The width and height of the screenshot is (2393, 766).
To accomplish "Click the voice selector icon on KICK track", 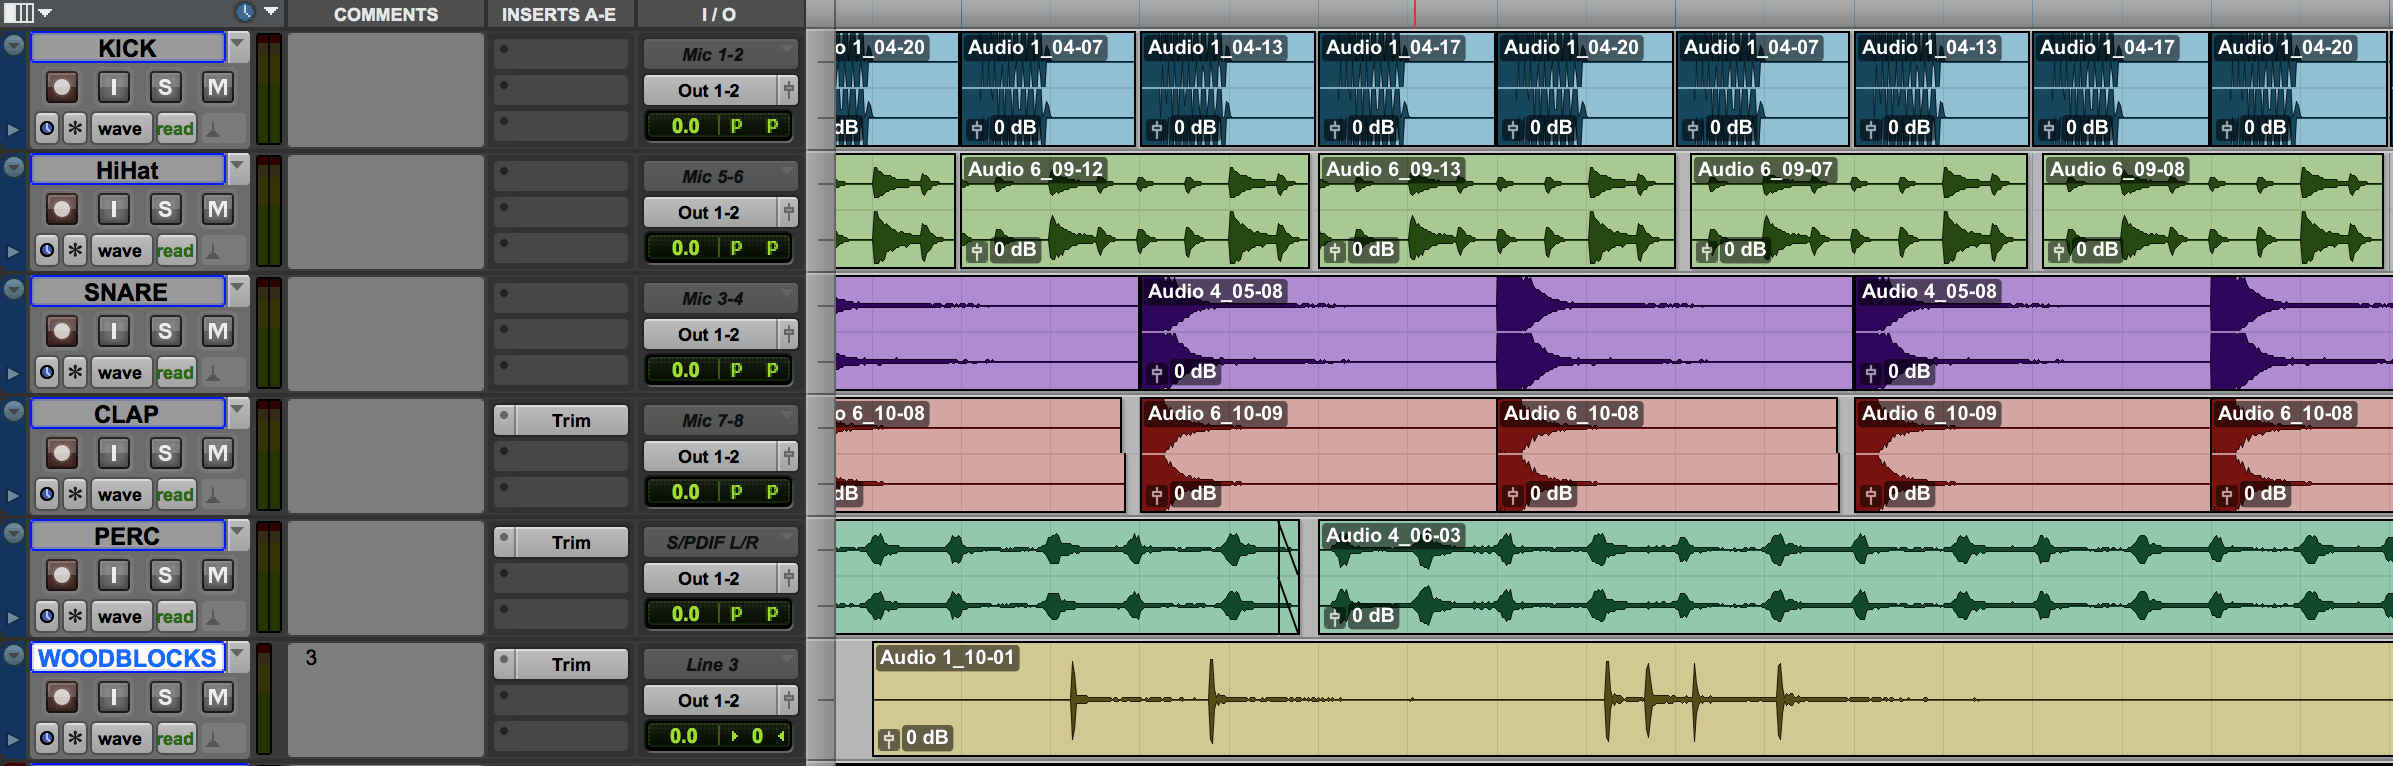I will pos(213,129).
